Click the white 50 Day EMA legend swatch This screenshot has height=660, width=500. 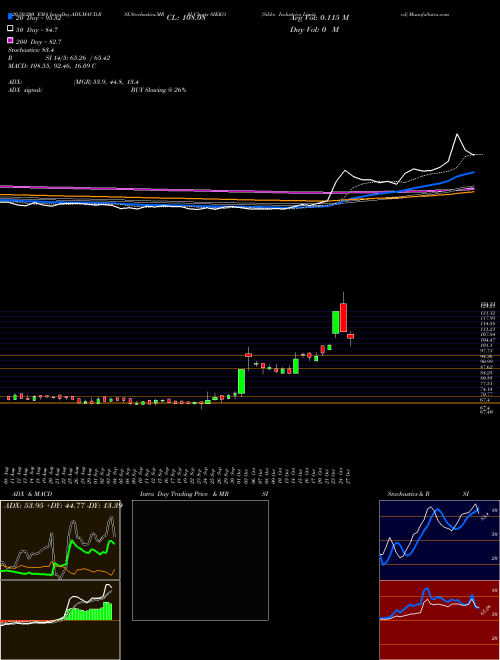[x=10, y=29]
